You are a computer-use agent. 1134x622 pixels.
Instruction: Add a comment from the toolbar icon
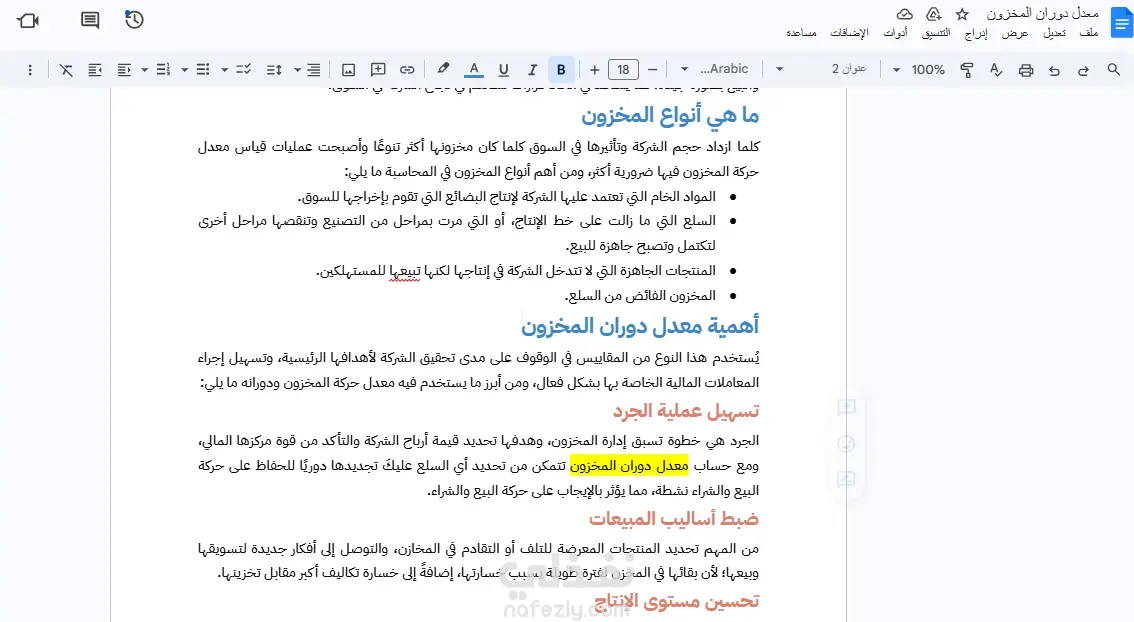pyautogui.click(x=378, y=69)
